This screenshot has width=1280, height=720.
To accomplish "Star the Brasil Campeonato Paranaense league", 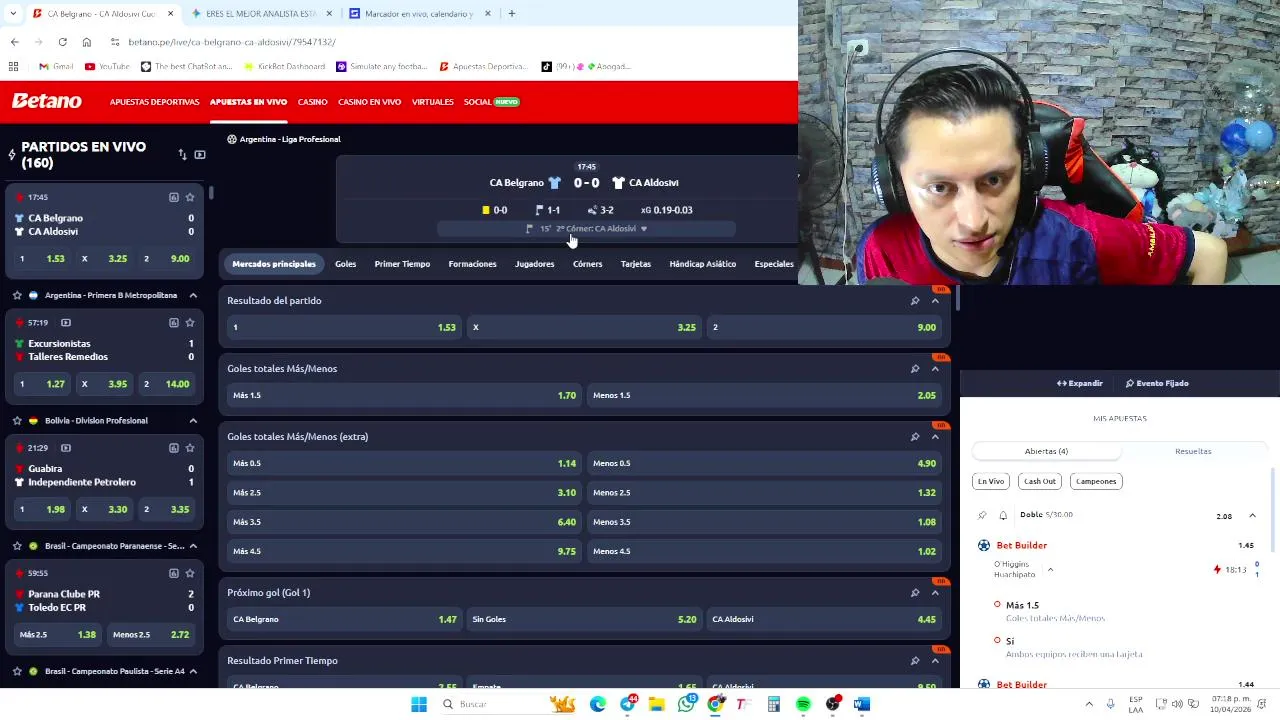I will coord(17,546).
